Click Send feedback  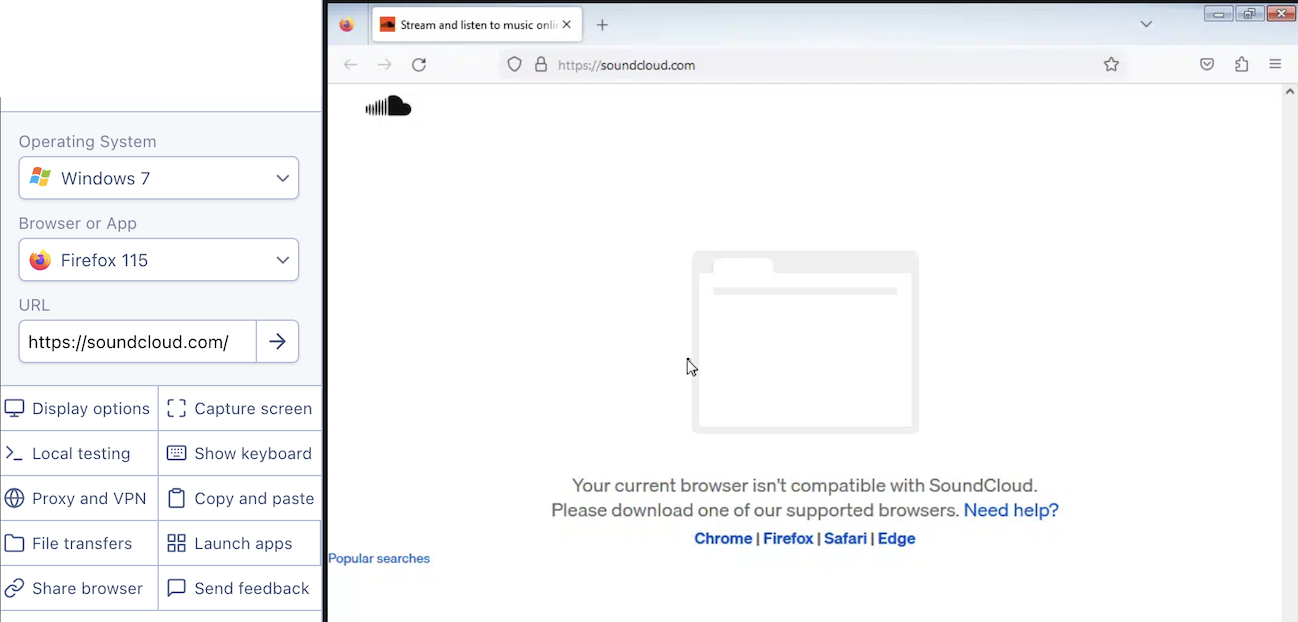[240, 588]
